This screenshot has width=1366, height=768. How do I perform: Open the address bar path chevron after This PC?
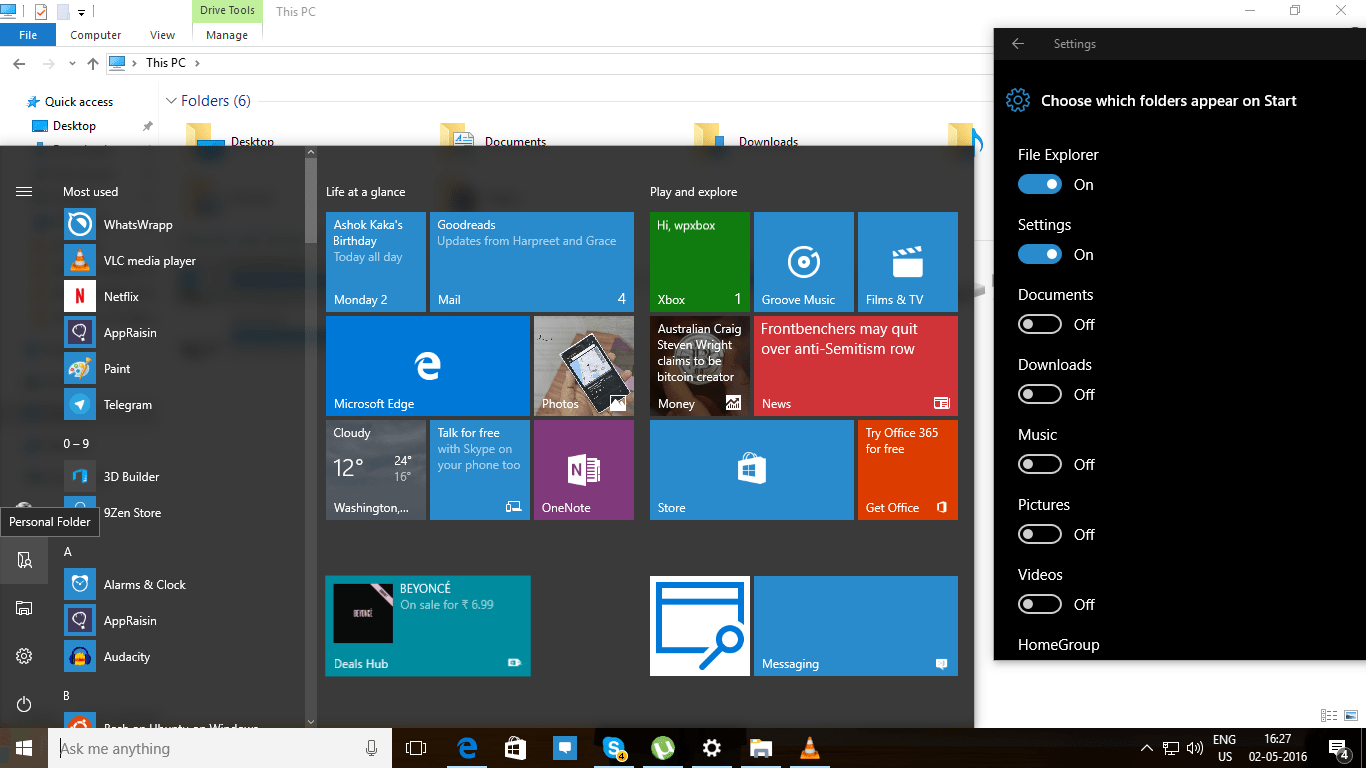click(x=197, y=63)
